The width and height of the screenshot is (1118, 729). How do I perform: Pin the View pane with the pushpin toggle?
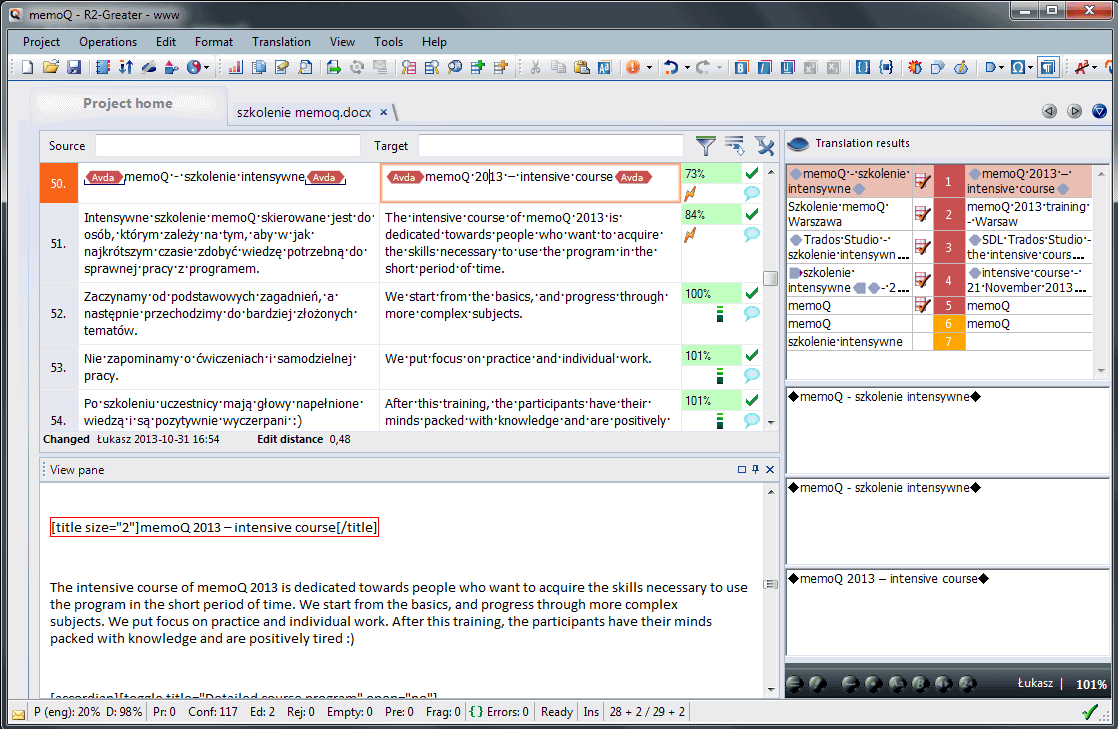point(755,469)
